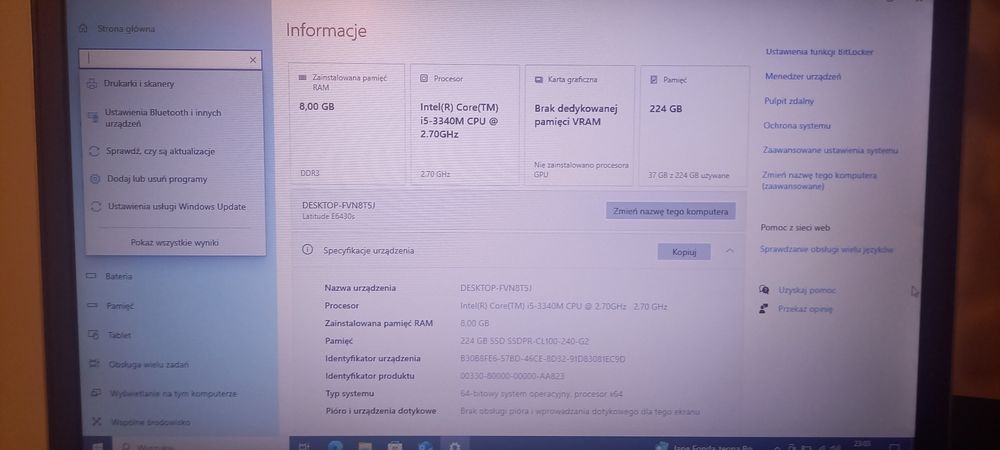1000x450 pixels.
Task: Click Uzyskaj pomoc help link
Action: coord(807,290)
